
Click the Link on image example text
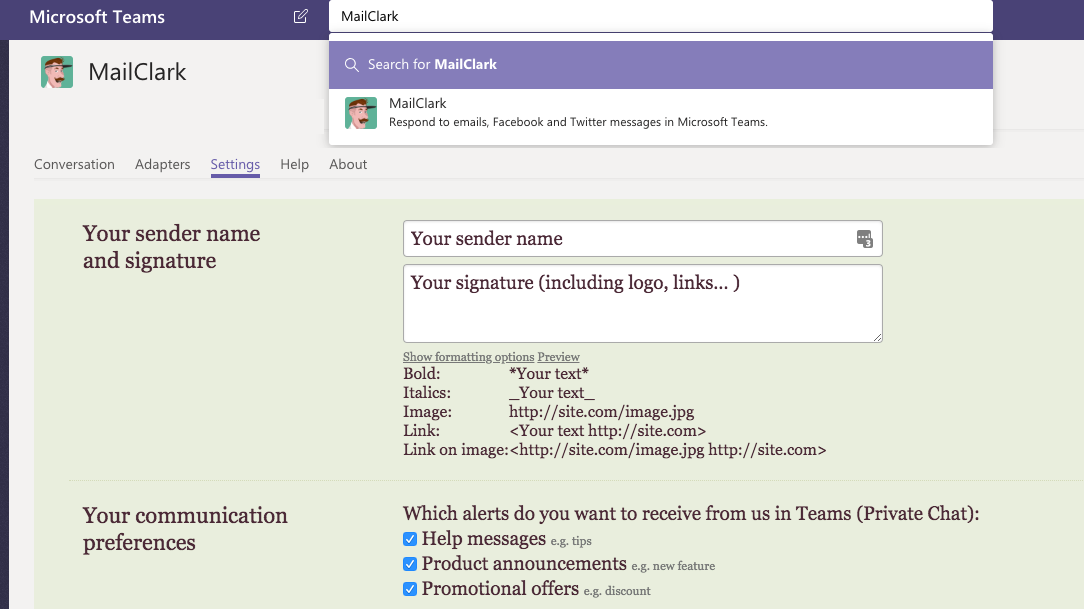[x=668, y=450]
